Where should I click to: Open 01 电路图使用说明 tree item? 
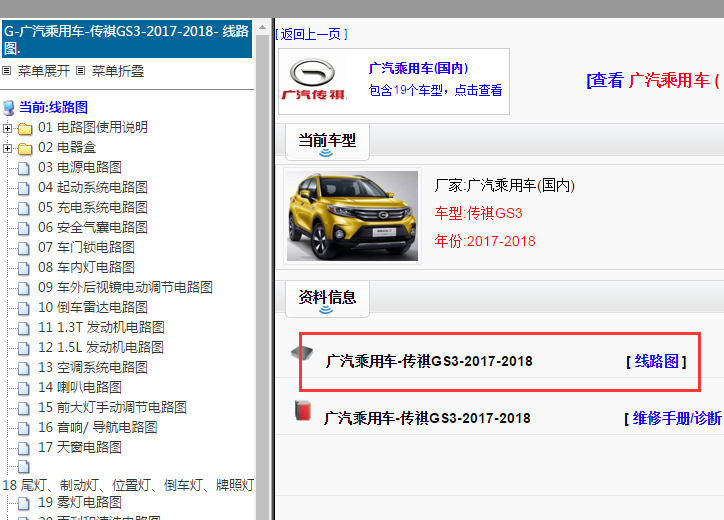(x=92, y=127)
